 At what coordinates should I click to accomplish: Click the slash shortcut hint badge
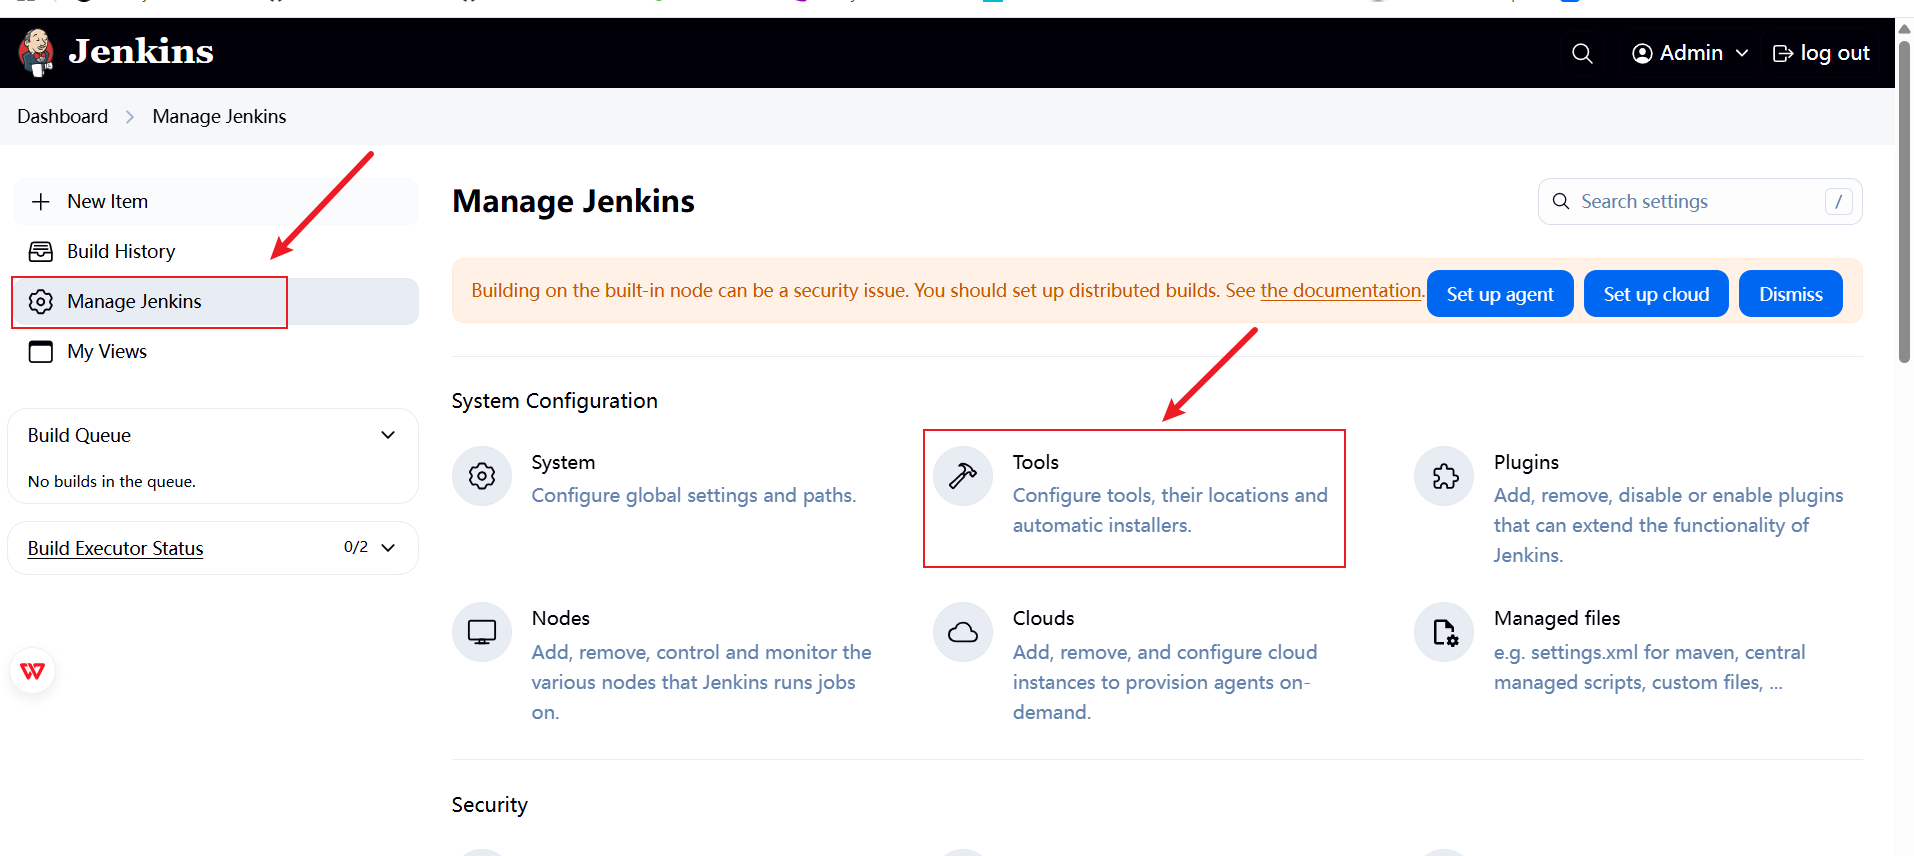1838,201
